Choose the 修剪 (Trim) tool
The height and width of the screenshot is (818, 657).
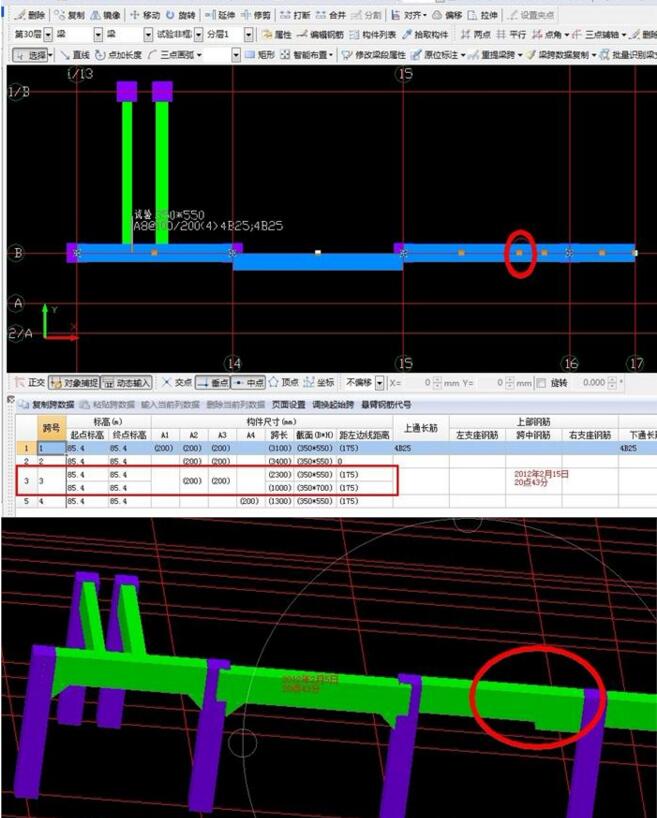pyautogui.click(x=256, y=16)
